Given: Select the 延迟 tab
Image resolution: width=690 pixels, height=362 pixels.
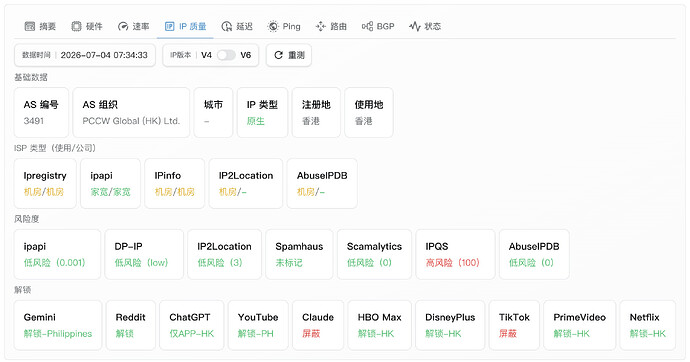Looking at the screenshot, I should pyautogui.click(x=237, y=26).
